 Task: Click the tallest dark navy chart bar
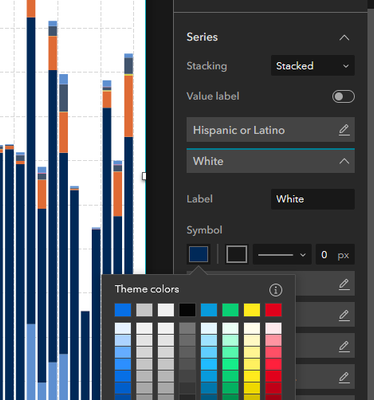pyautogui.click(x=31, y=170)
